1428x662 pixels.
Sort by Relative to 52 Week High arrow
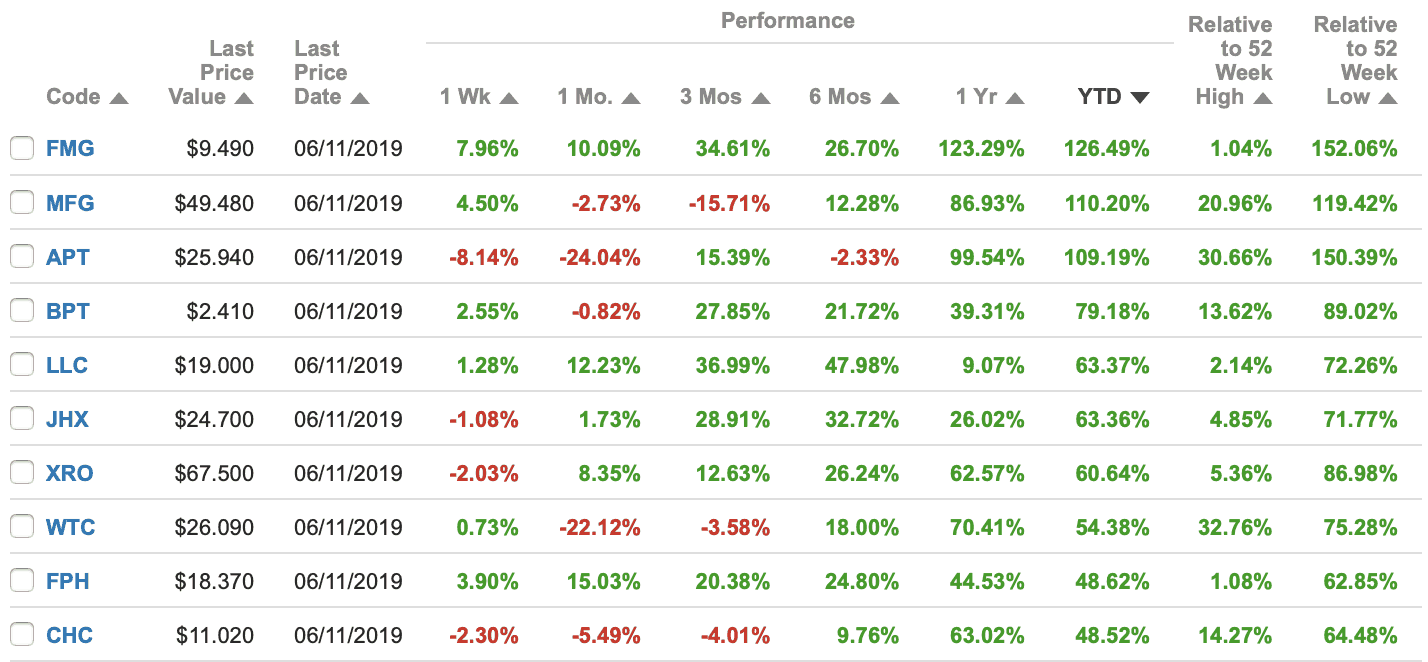tap(1263, 98)
